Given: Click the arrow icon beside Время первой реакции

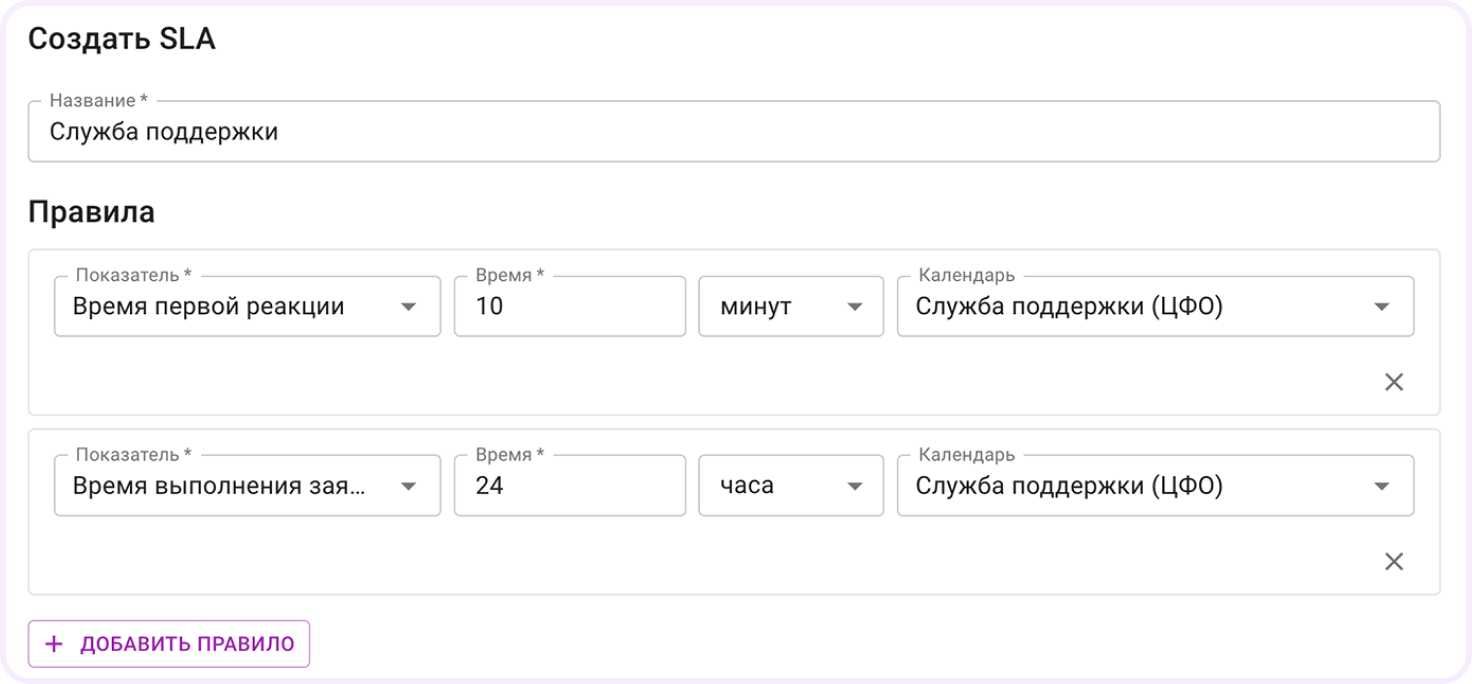Looking at the screenshot, I should point(408,307).
